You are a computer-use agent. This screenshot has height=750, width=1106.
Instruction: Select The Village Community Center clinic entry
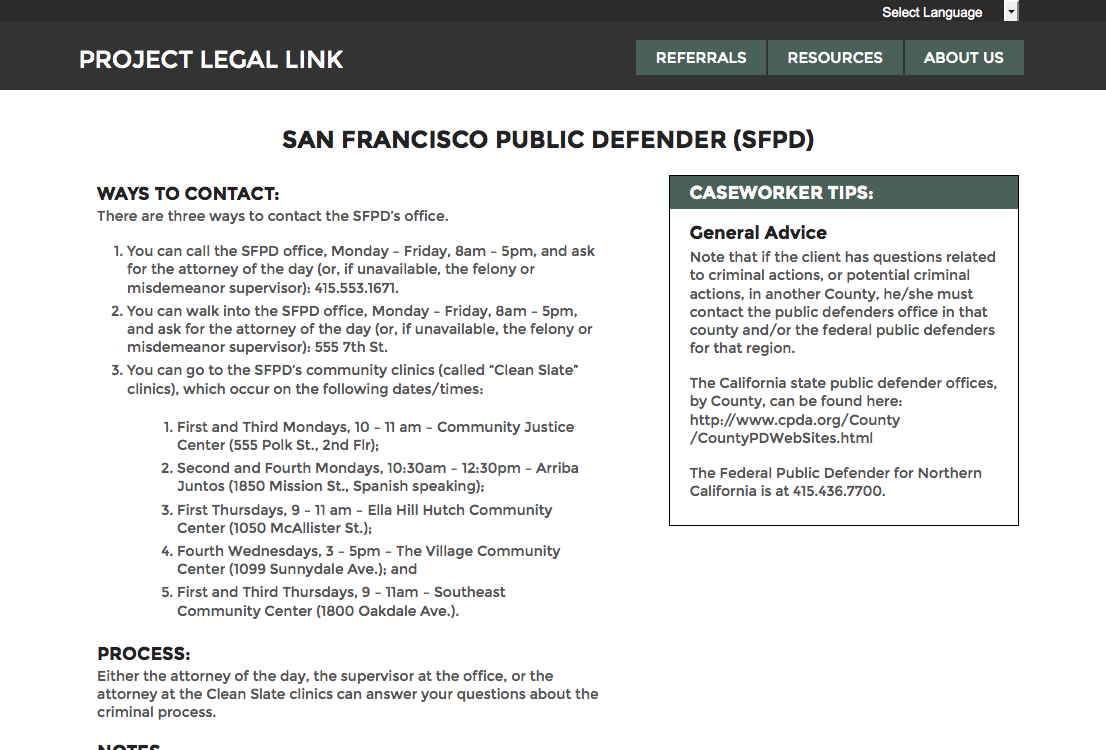tap(368, 559)
